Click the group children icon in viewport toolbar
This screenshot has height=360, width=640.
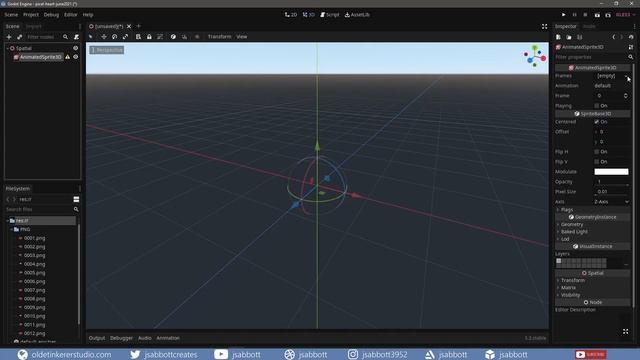tap(160, 37)
